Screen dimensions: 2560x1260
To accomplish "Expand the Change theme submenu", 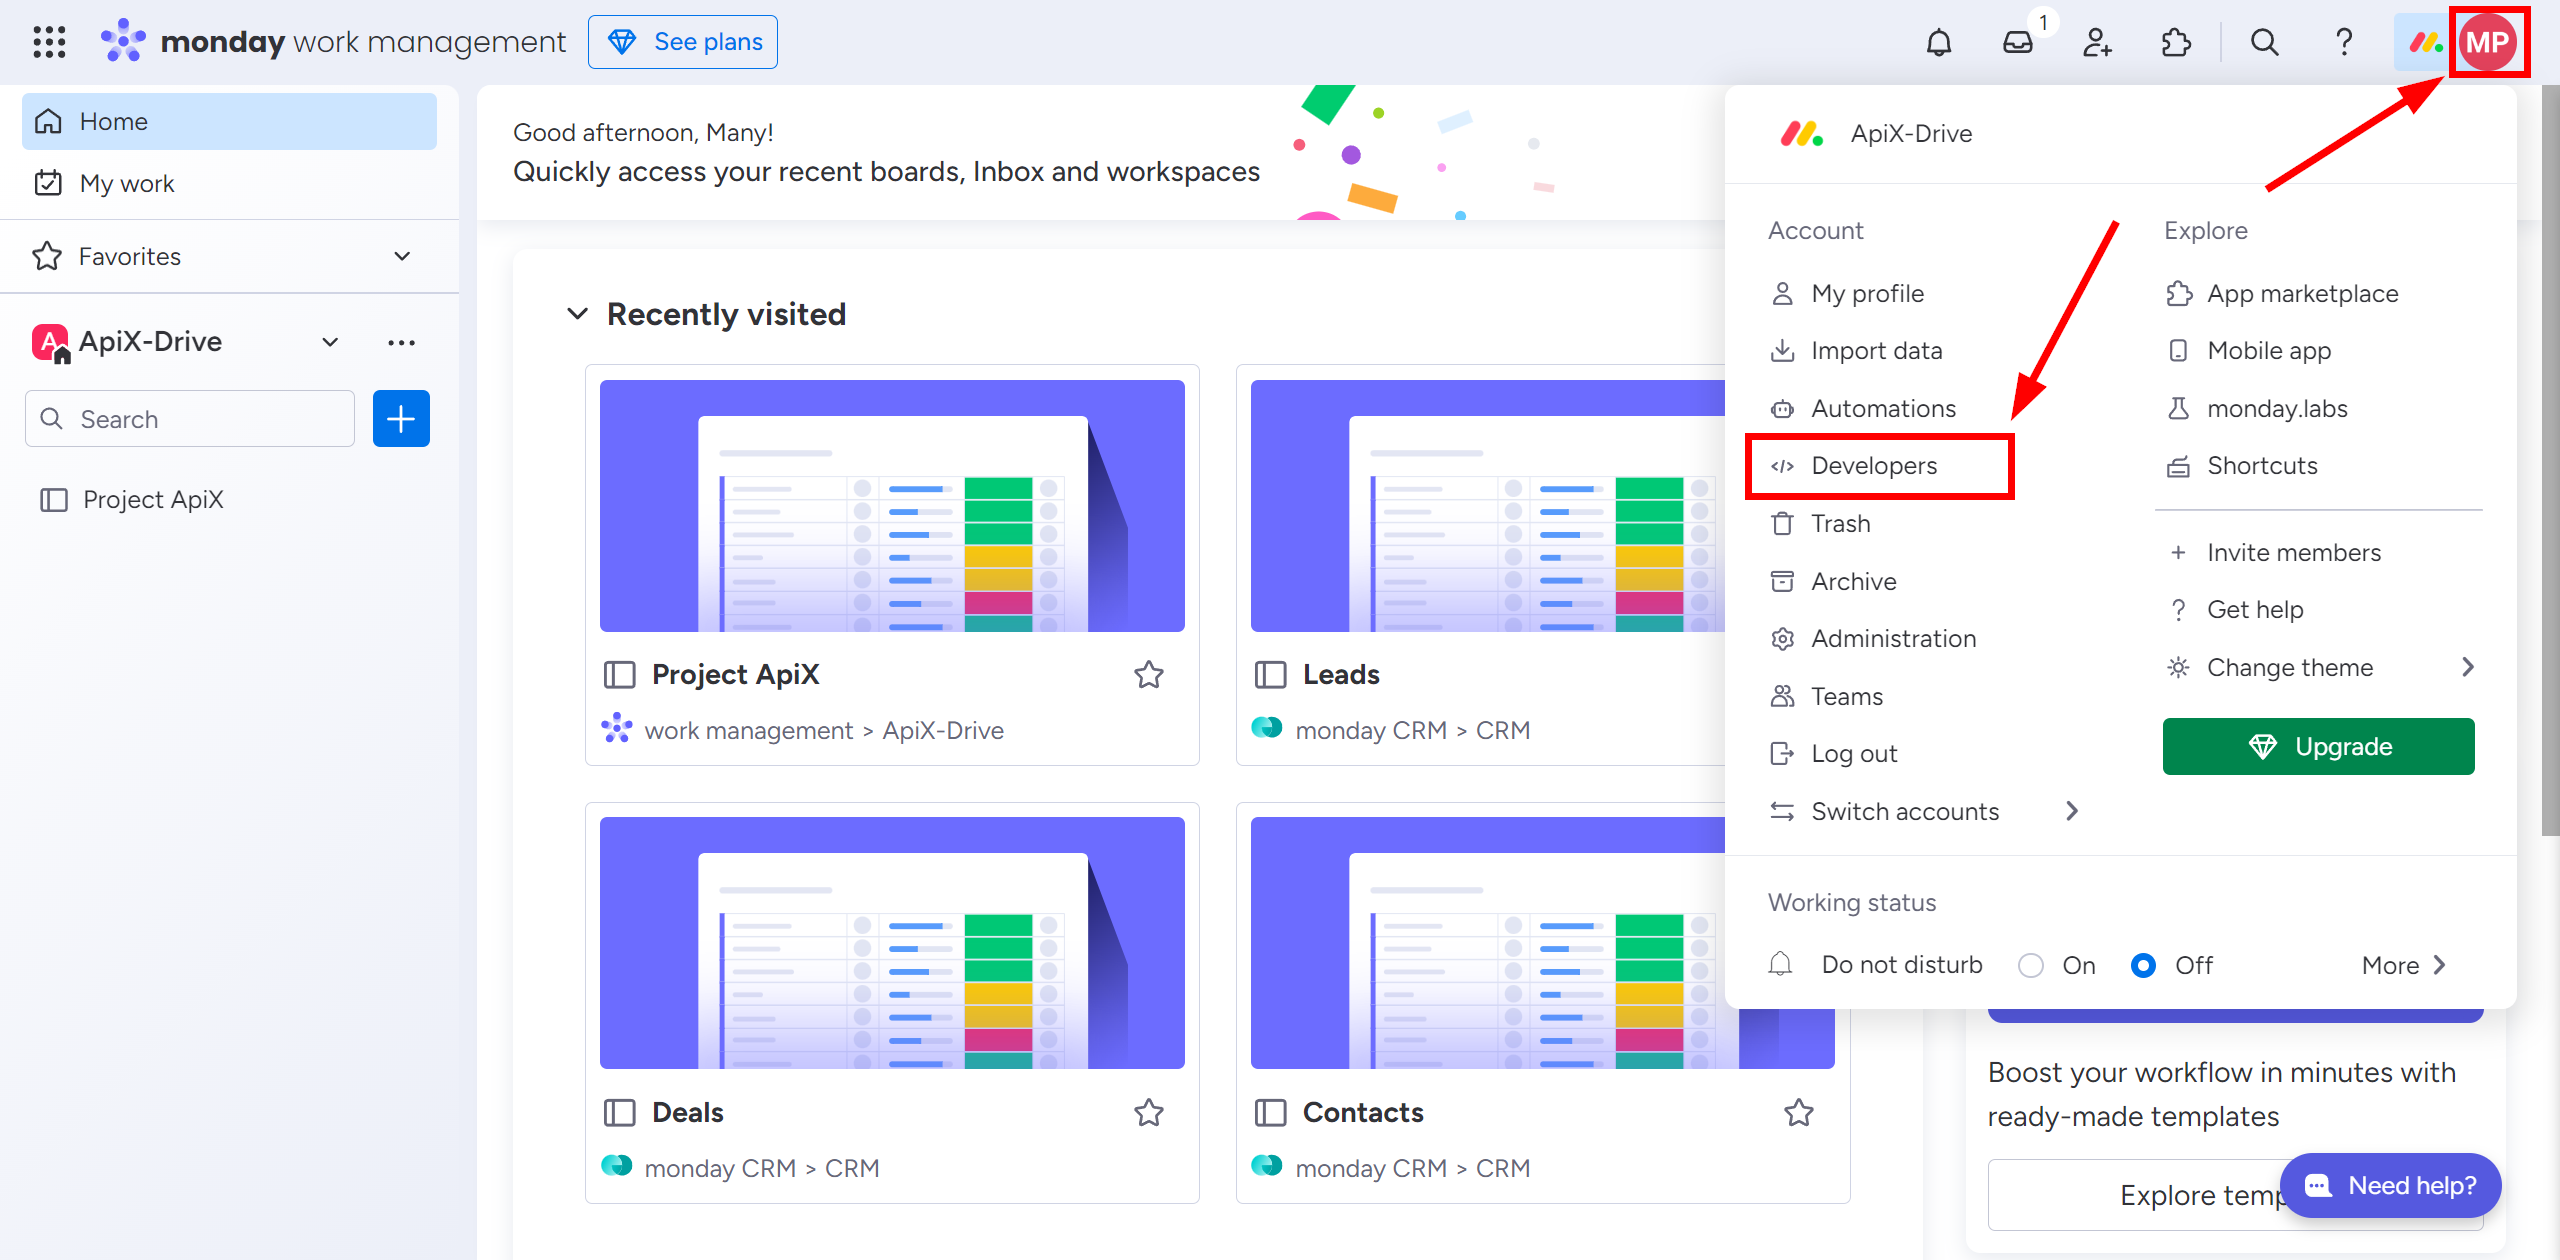I will 2467,667.
